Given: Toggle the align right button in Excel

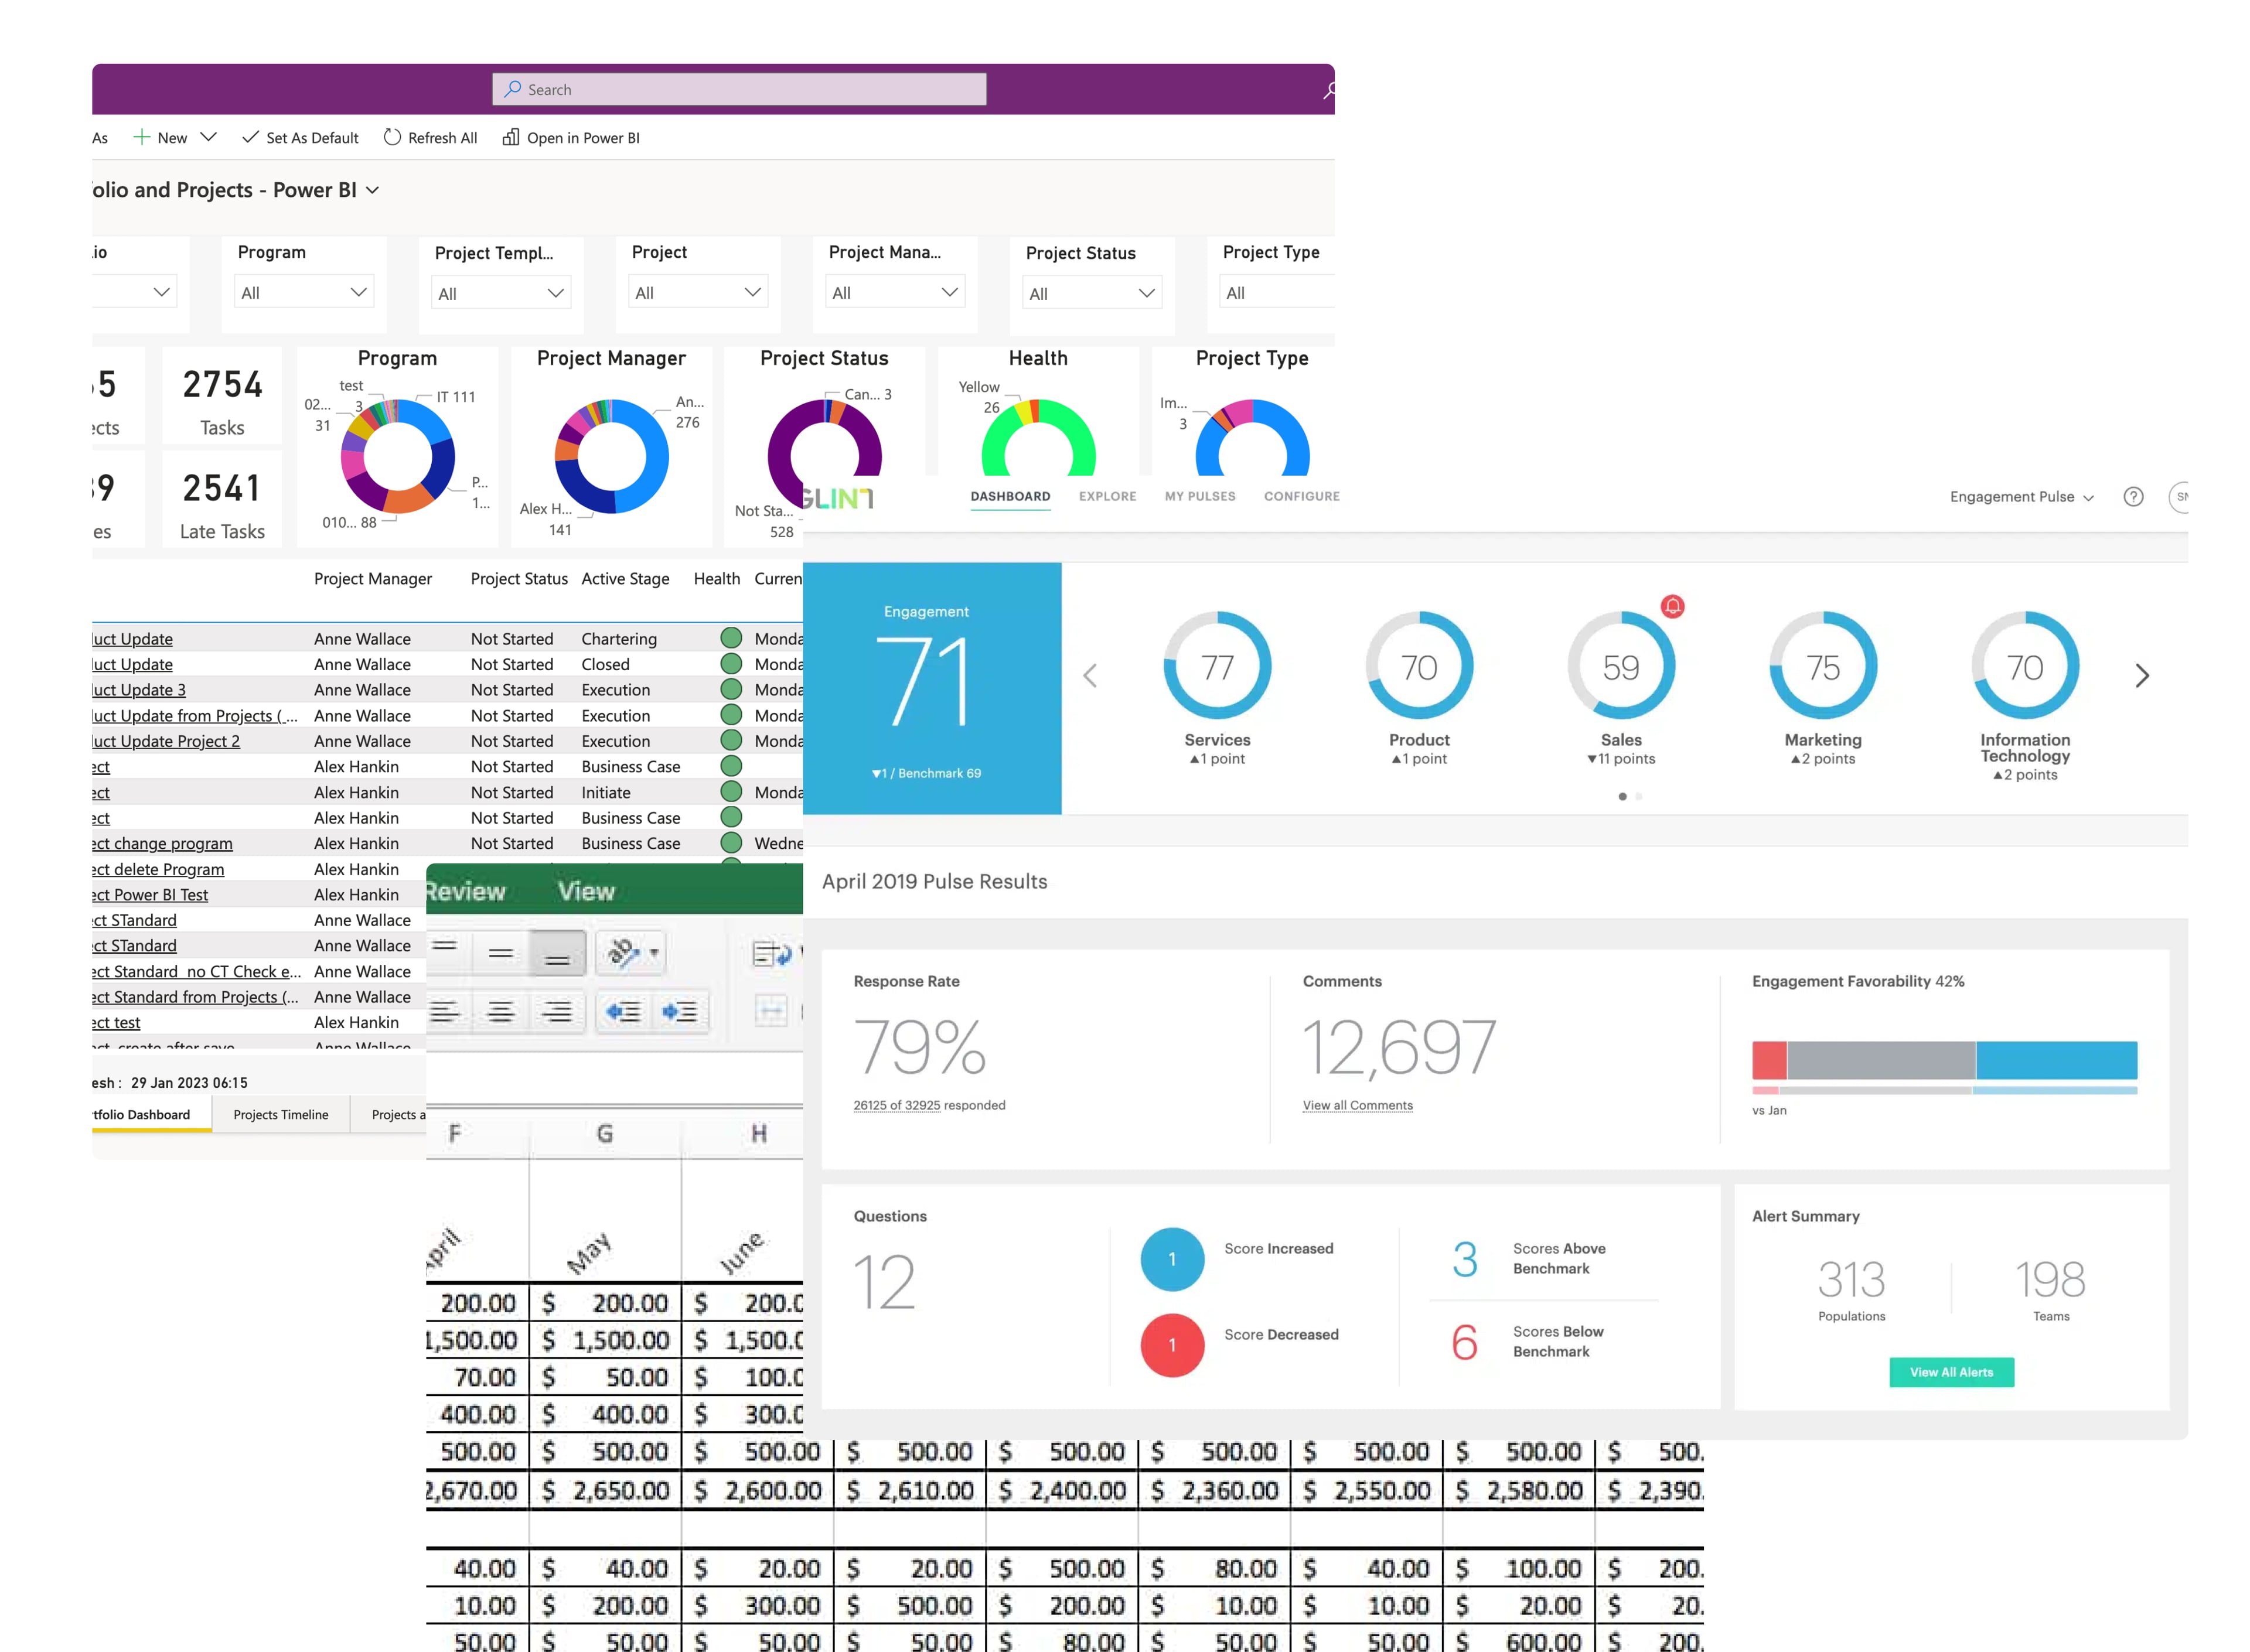Looking at the screenshot, I should click(x=557, y=1012).
